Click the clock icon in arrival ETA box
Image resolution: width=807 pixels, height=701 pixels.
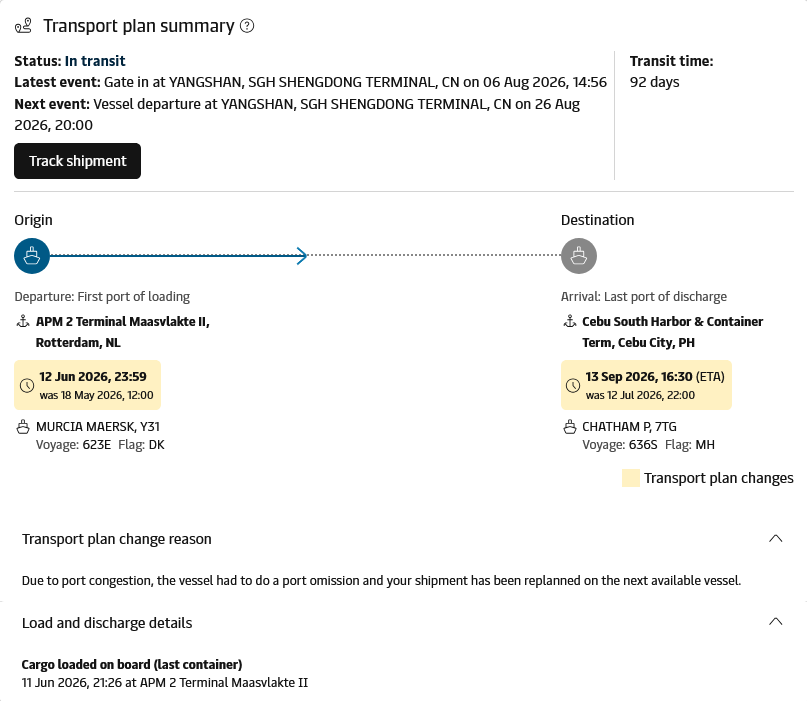pos(573,385)
